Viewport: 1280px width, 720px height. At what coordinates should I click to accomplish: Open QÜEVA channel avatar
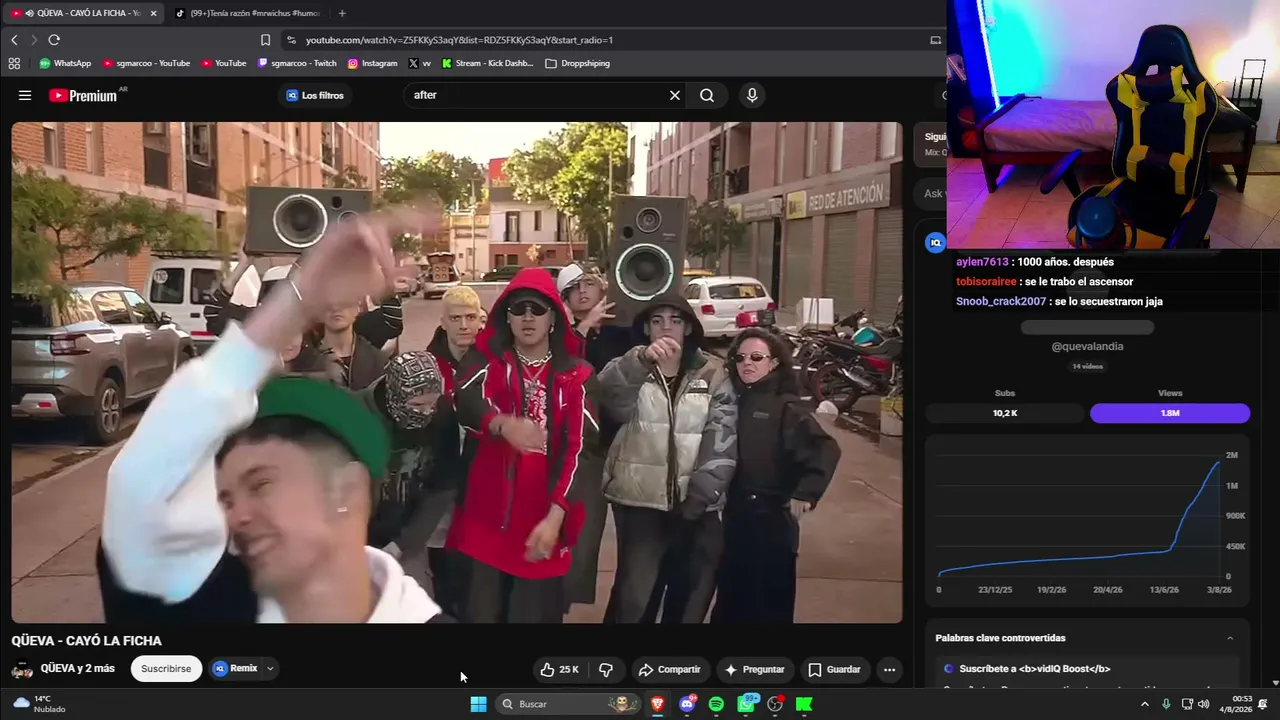pos(22,669)
